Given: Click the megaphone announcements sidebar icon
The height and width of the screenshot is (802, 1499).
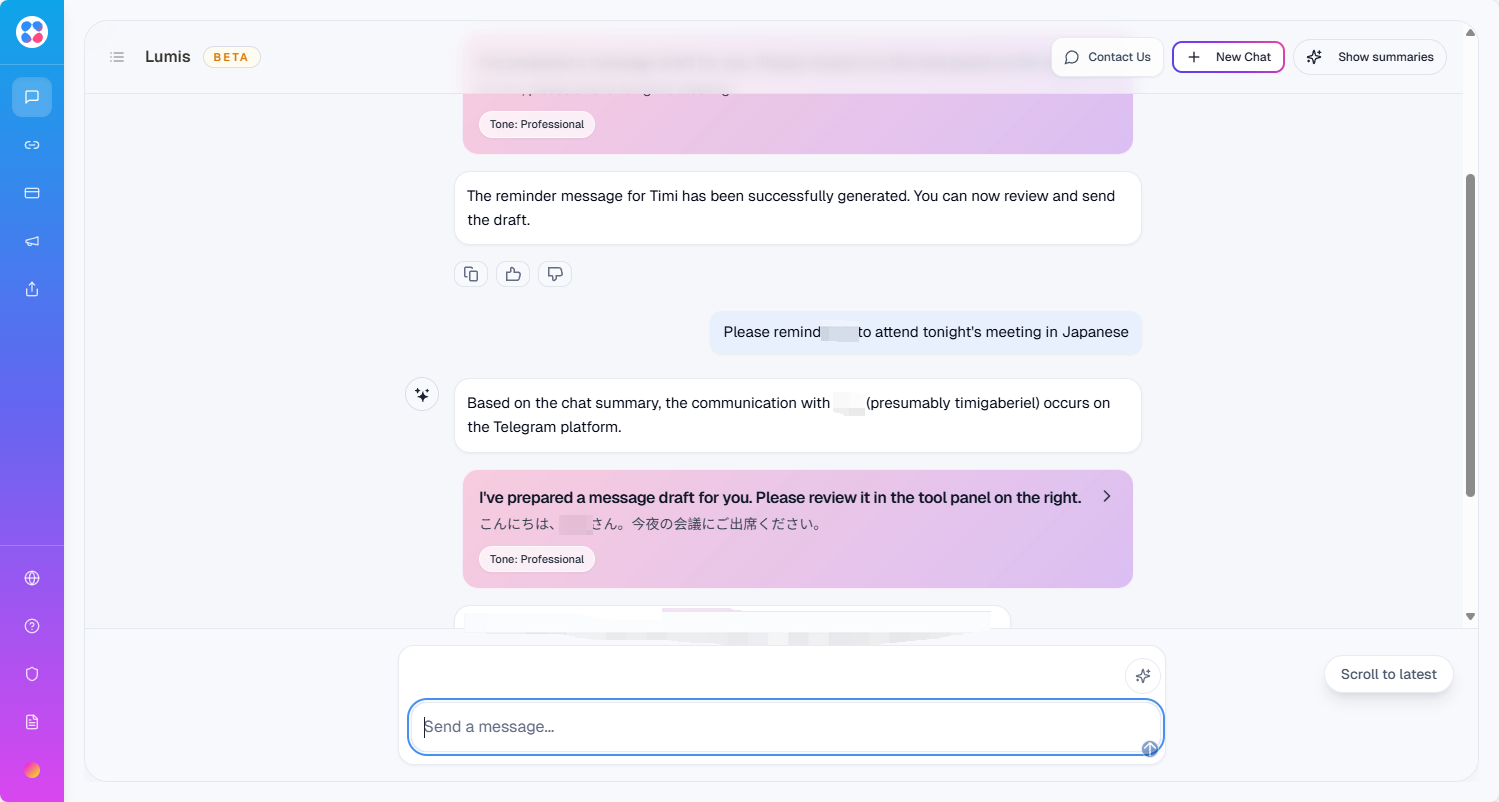Looking at the screenshot, I should click(x=32, y=241).
